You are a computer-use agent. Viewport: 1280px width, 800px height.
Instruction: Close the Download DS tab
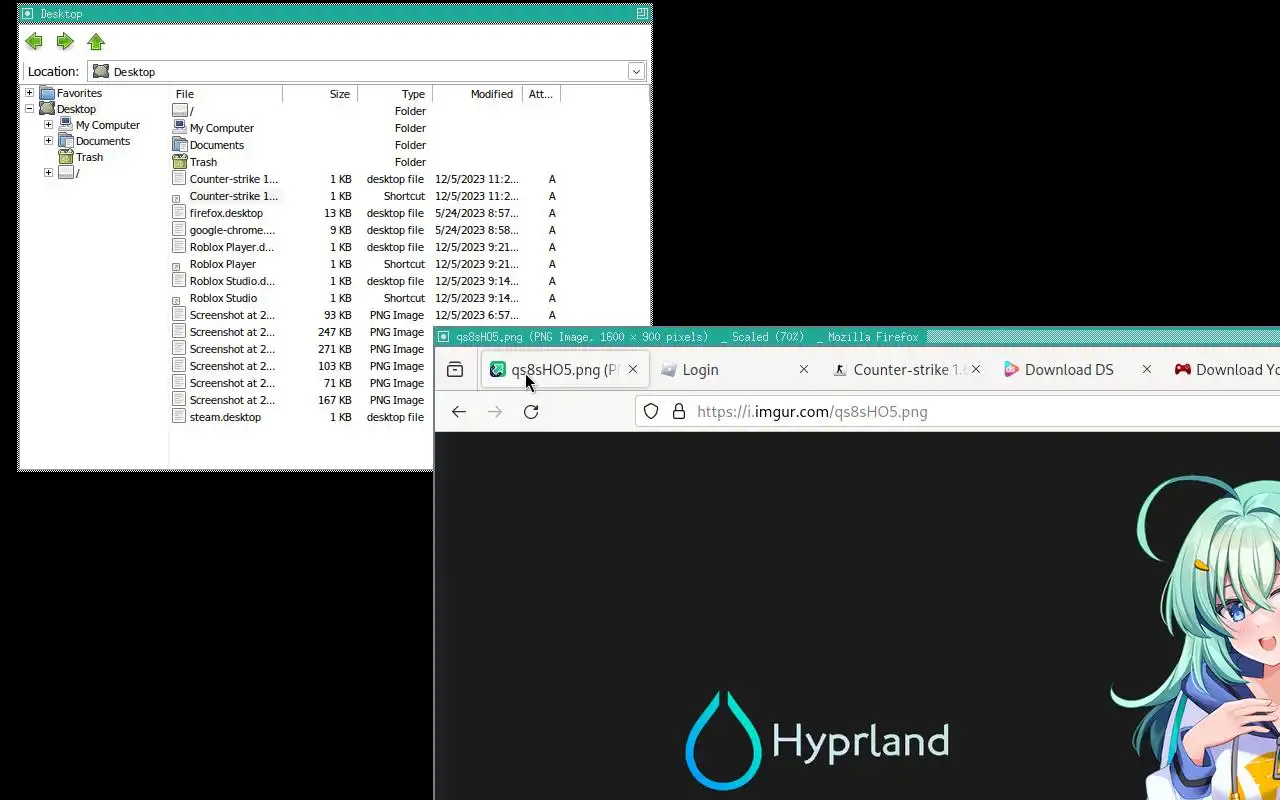point(1146,369)
